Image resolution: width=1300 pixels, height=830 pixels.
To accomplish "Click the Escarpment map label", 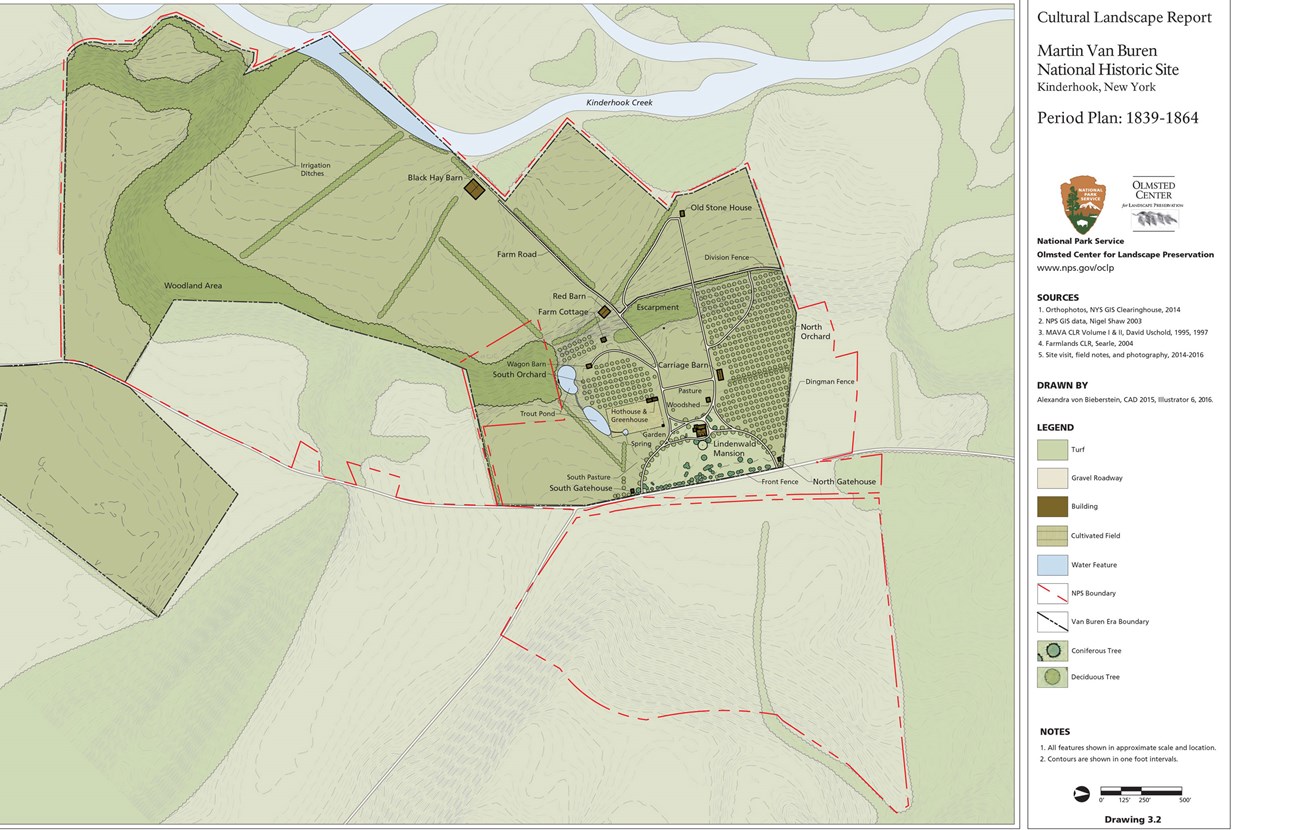I will pyautogui.click(x=657, y=308).
